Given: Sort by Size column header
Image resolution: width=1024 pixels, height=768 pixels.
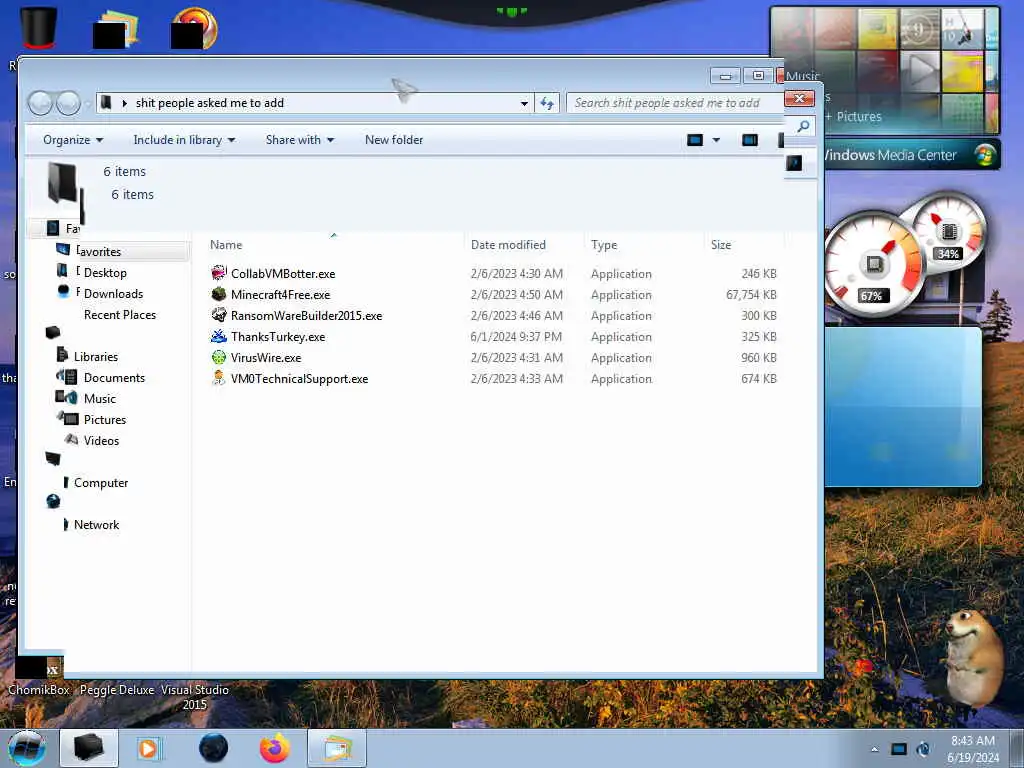Looking at the screenshot, I should tap(721, 245).
